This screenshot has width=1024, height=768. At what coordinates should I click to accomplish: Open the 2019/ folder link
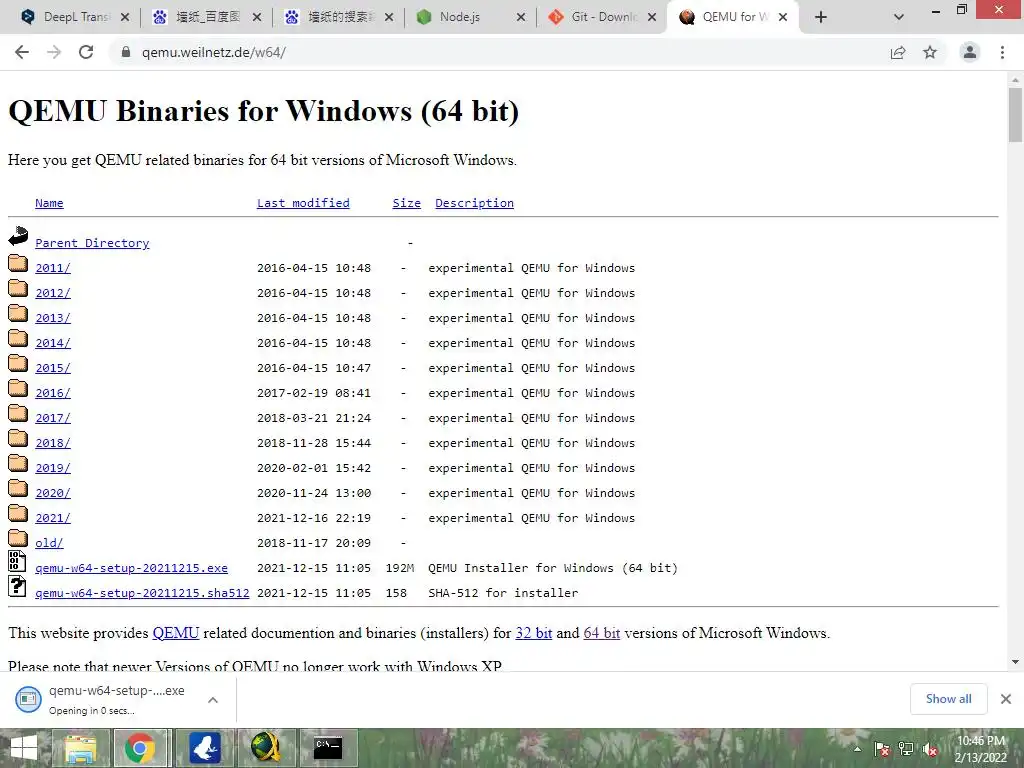[53, 468]
